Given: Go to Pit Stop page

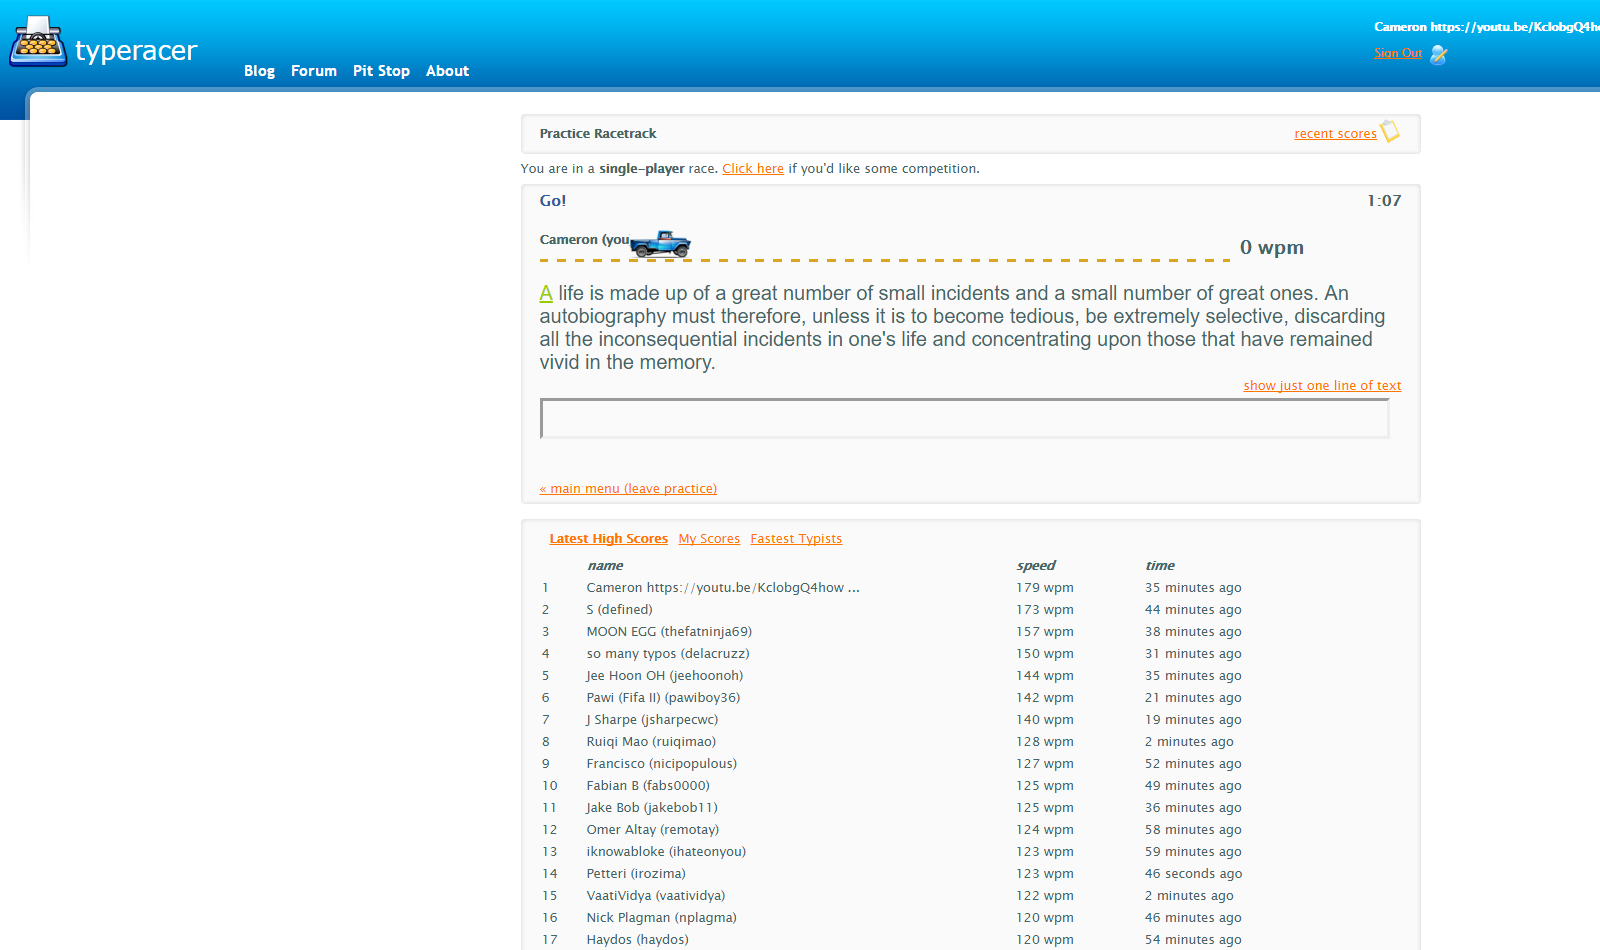Looking at the screenshot, I should click(x=381, y=71).
